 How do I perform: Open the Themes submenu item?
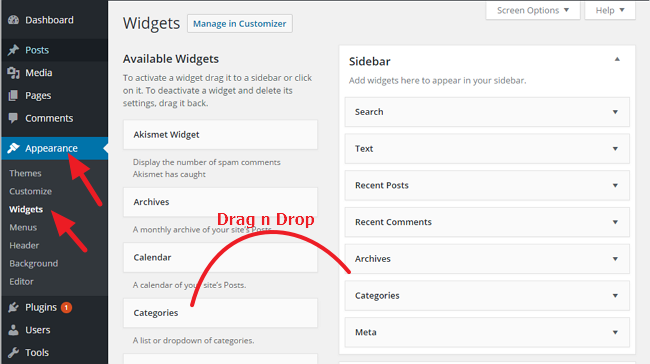pos(25,173)
